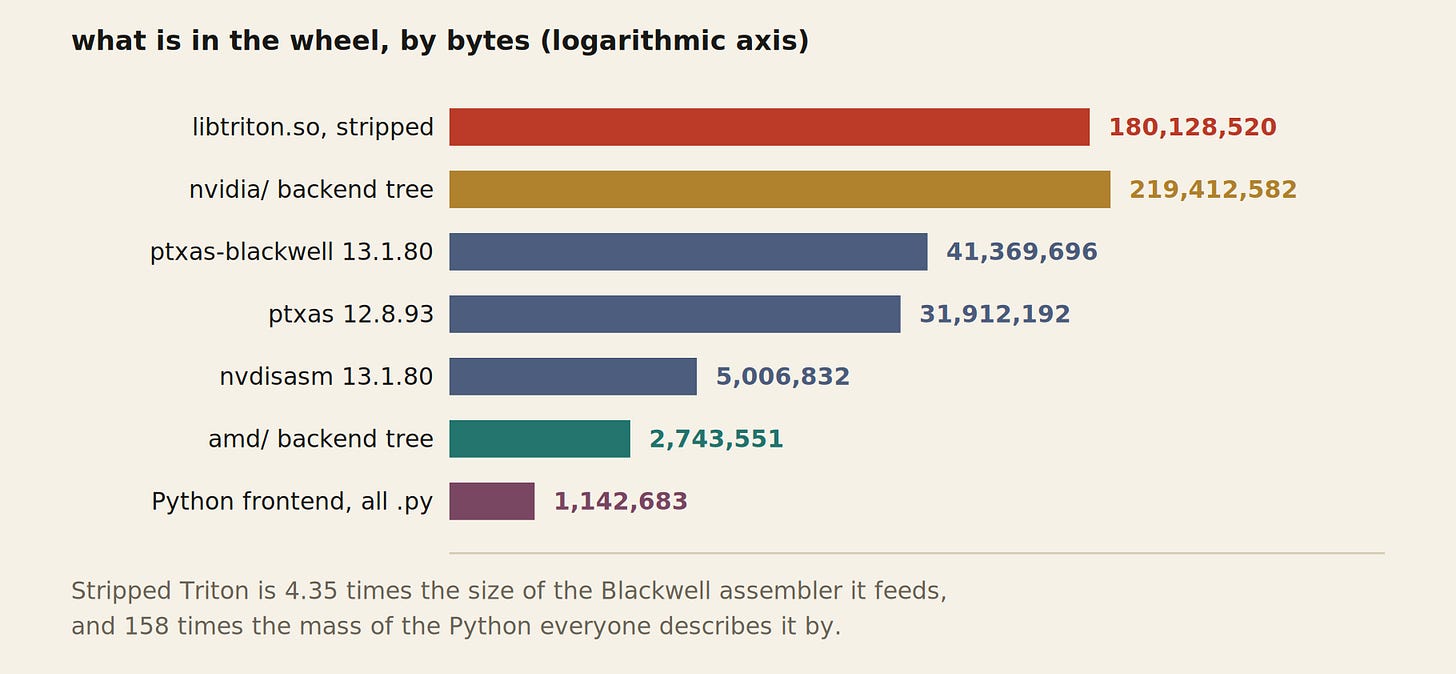Click the caption line starting 'and 158 times'
This screenshot has height=674, width=1456.
pyautogui.click(x=456, y=627)
